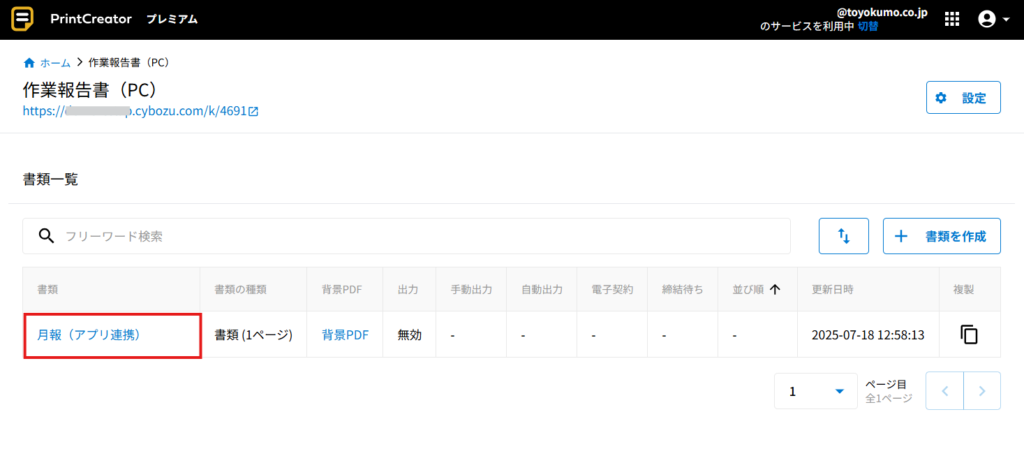
Task: Click the 書類を作成 button
Action: coord(941,236)
